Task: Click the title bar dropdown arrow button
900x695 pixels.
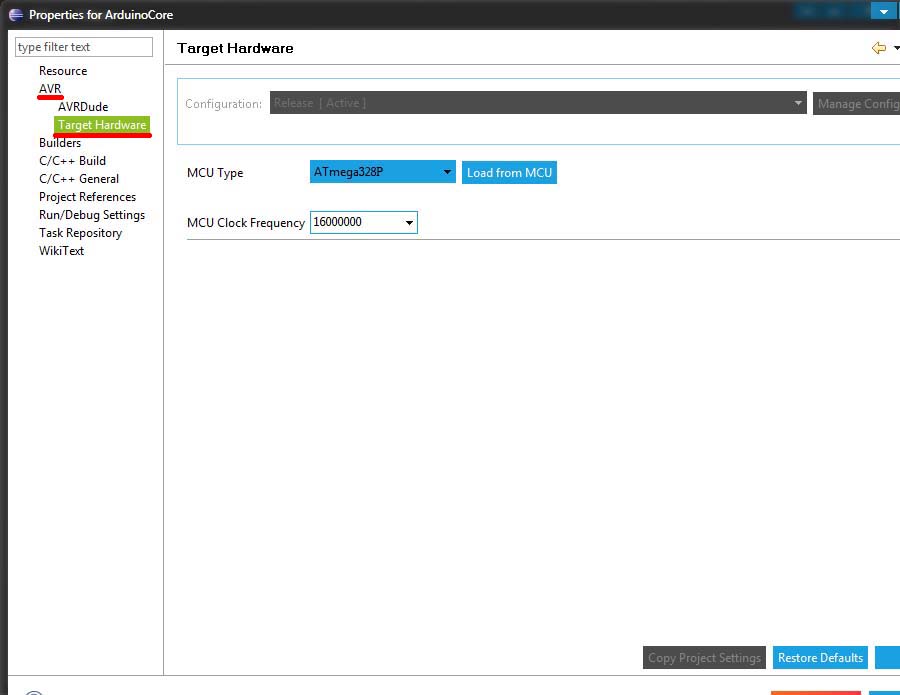Action: pyautogui.click(x=884, y=11)
